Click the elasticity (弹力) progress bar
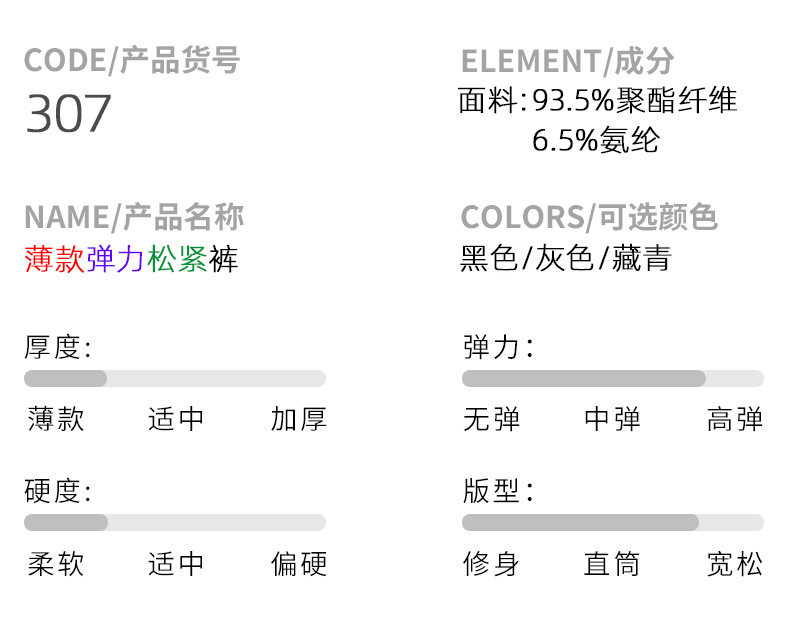The width and height of the screenshot is (790, 621). point(612,379)
